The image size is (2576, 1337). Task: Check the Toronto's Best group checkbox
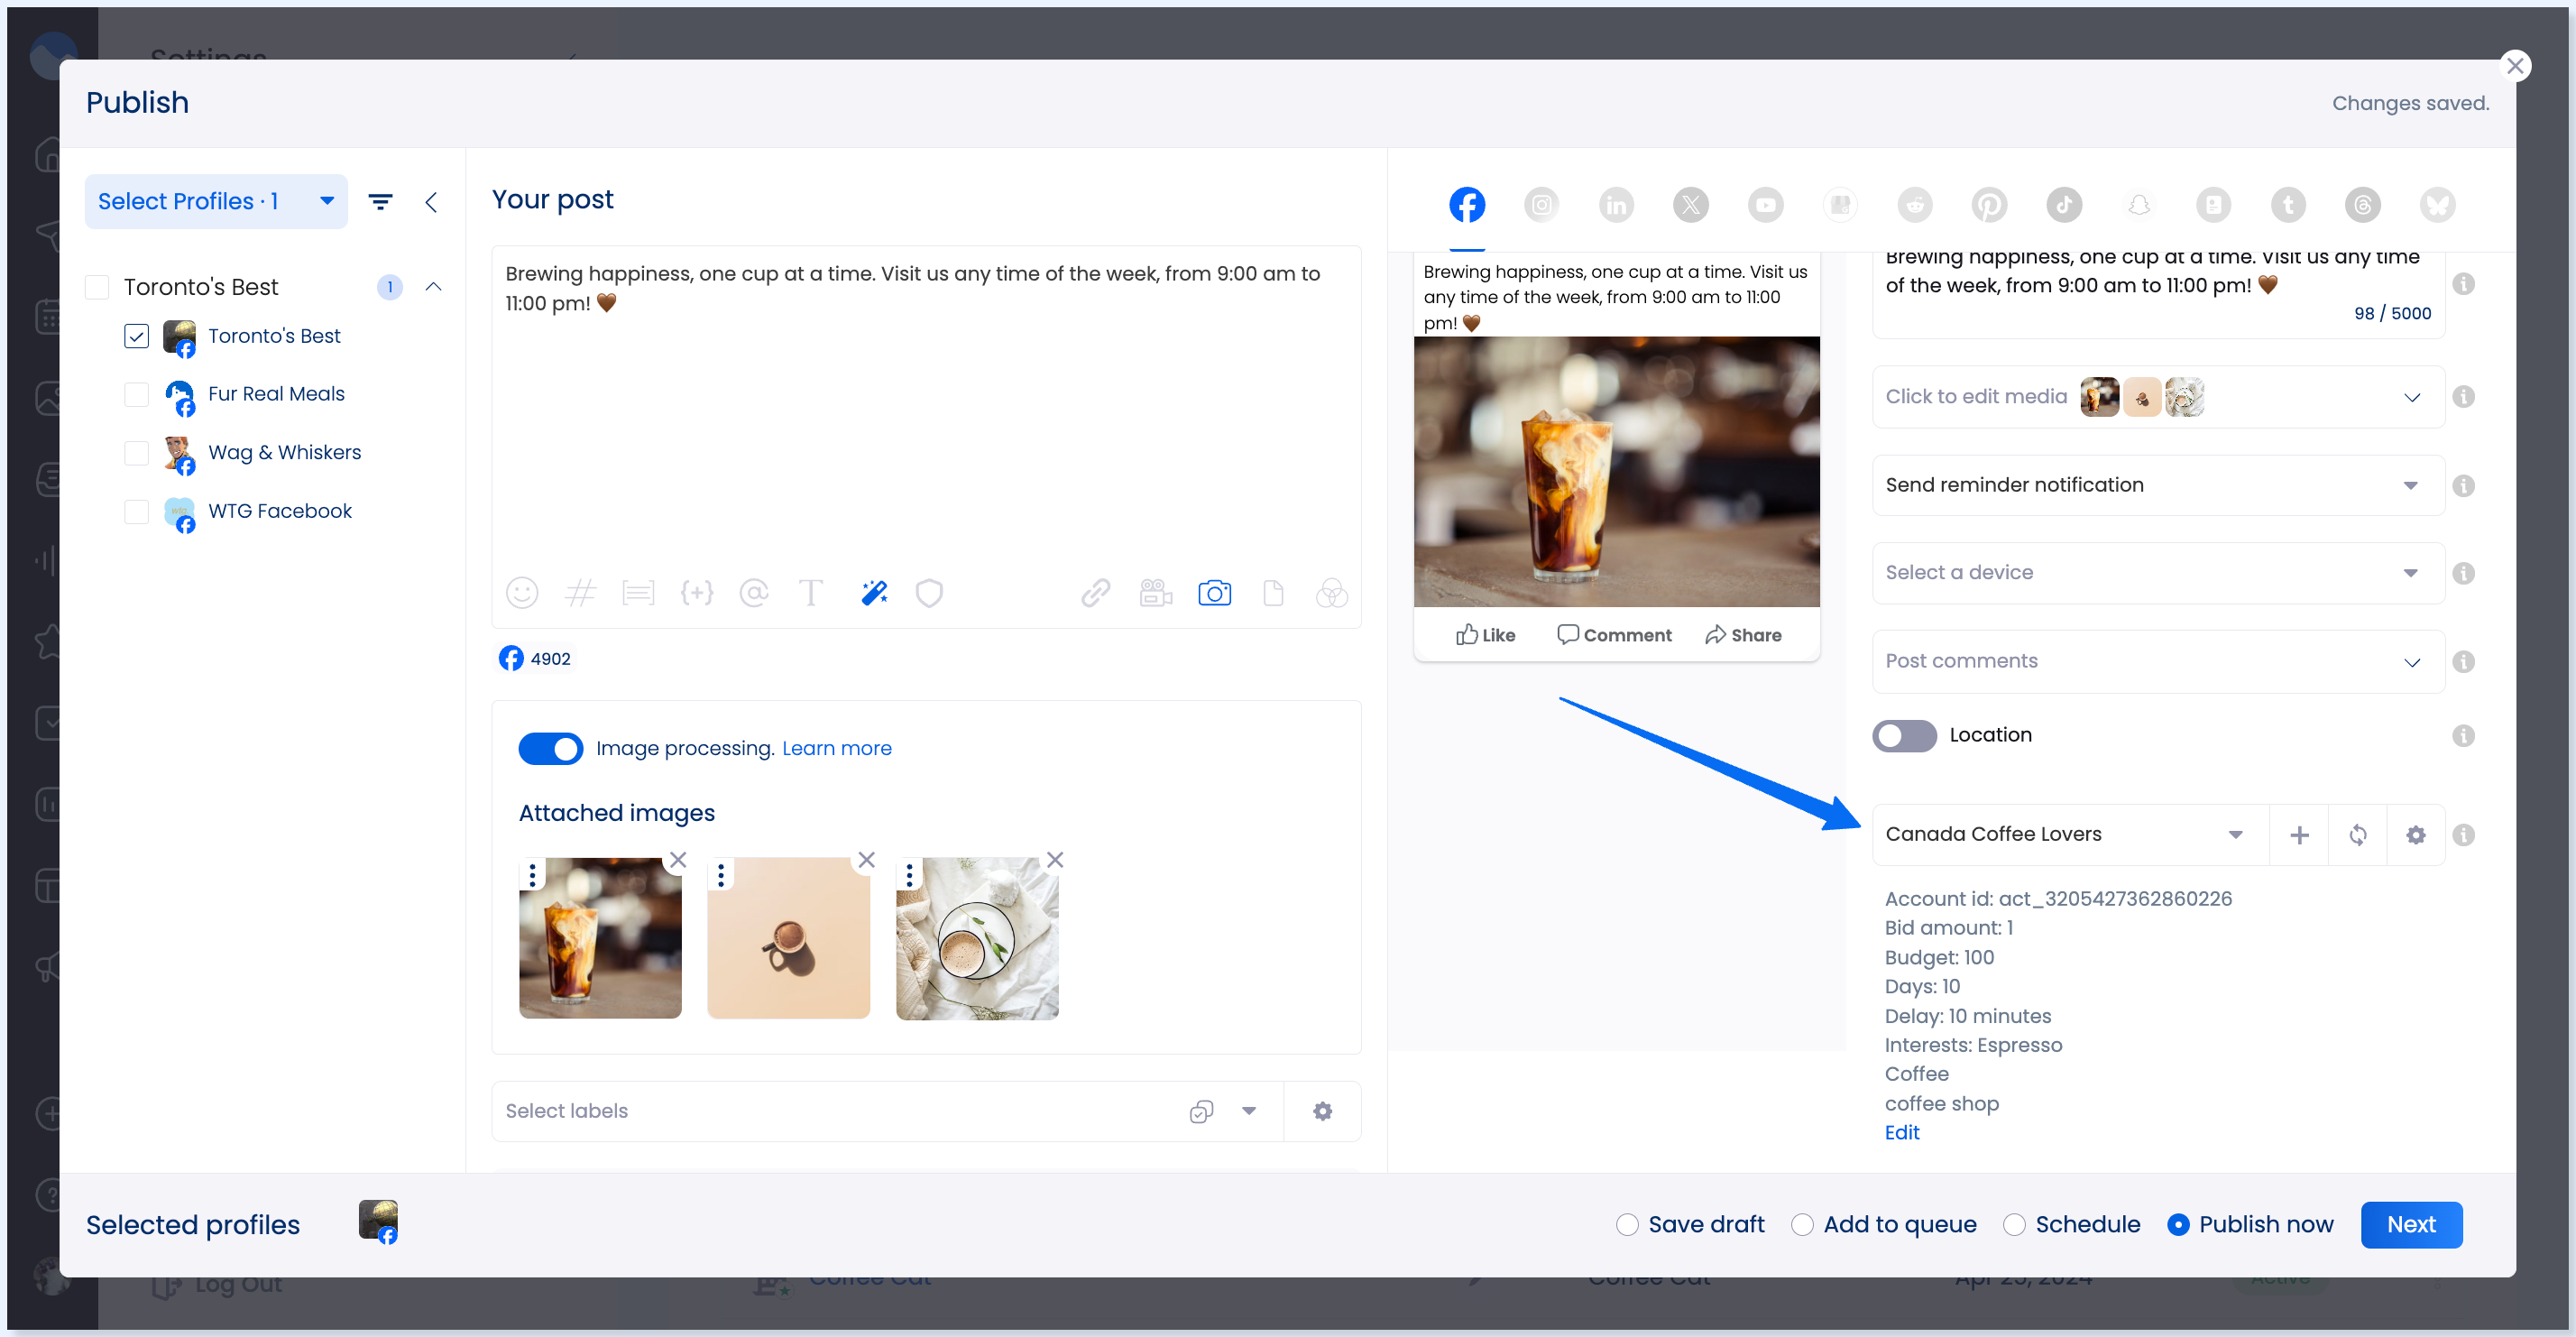(x=97, y=287)
